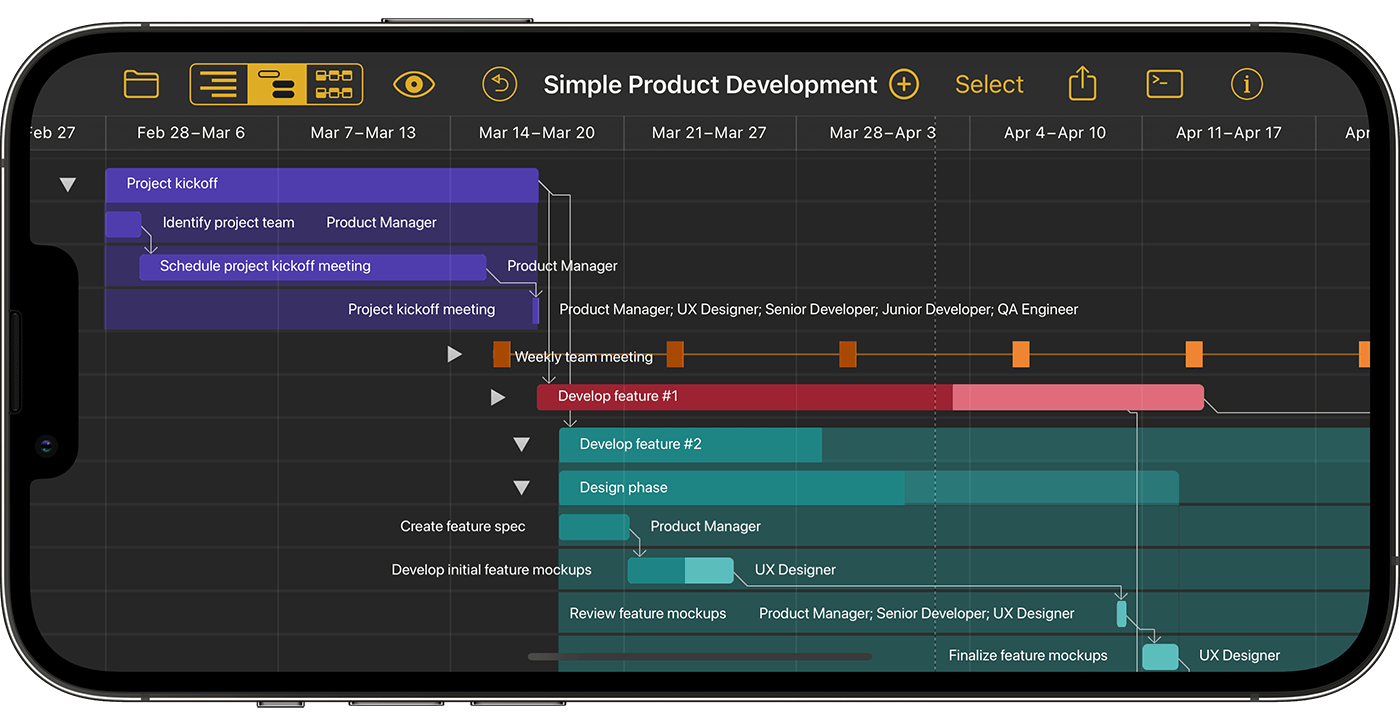Collapse the Project kickoff group
Screen dimensions: 1400x724
coord(67,184)
